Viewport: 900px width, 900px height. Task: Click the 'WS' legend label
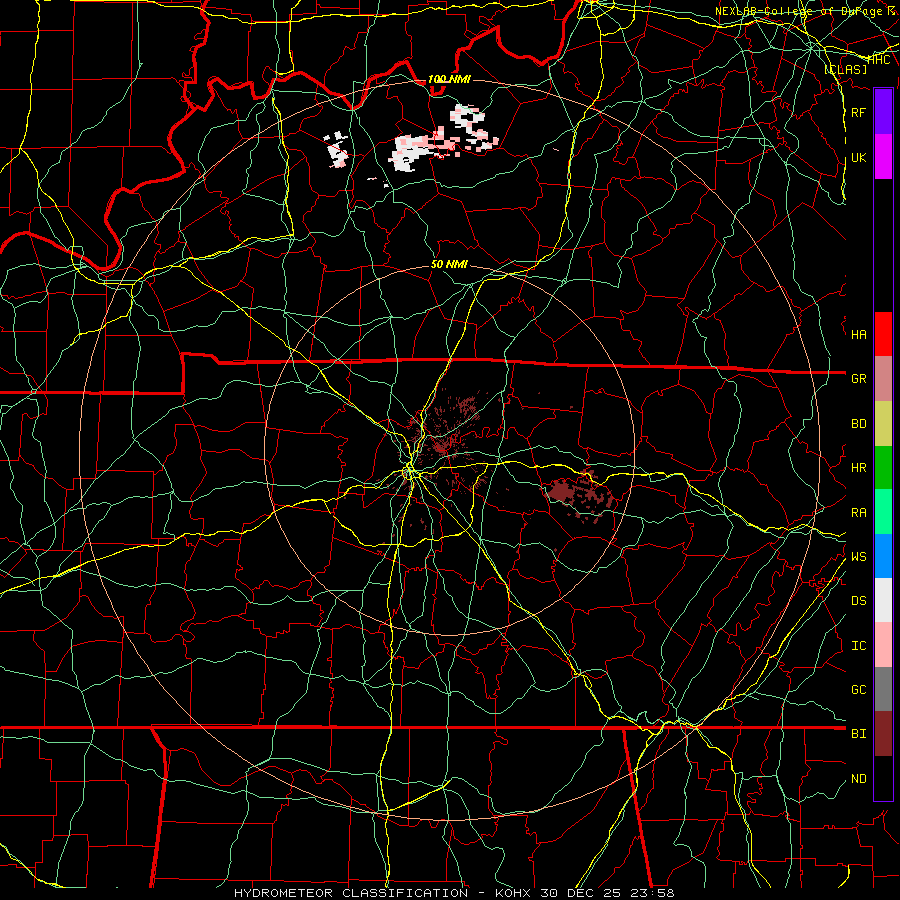(x=858, y=556)
